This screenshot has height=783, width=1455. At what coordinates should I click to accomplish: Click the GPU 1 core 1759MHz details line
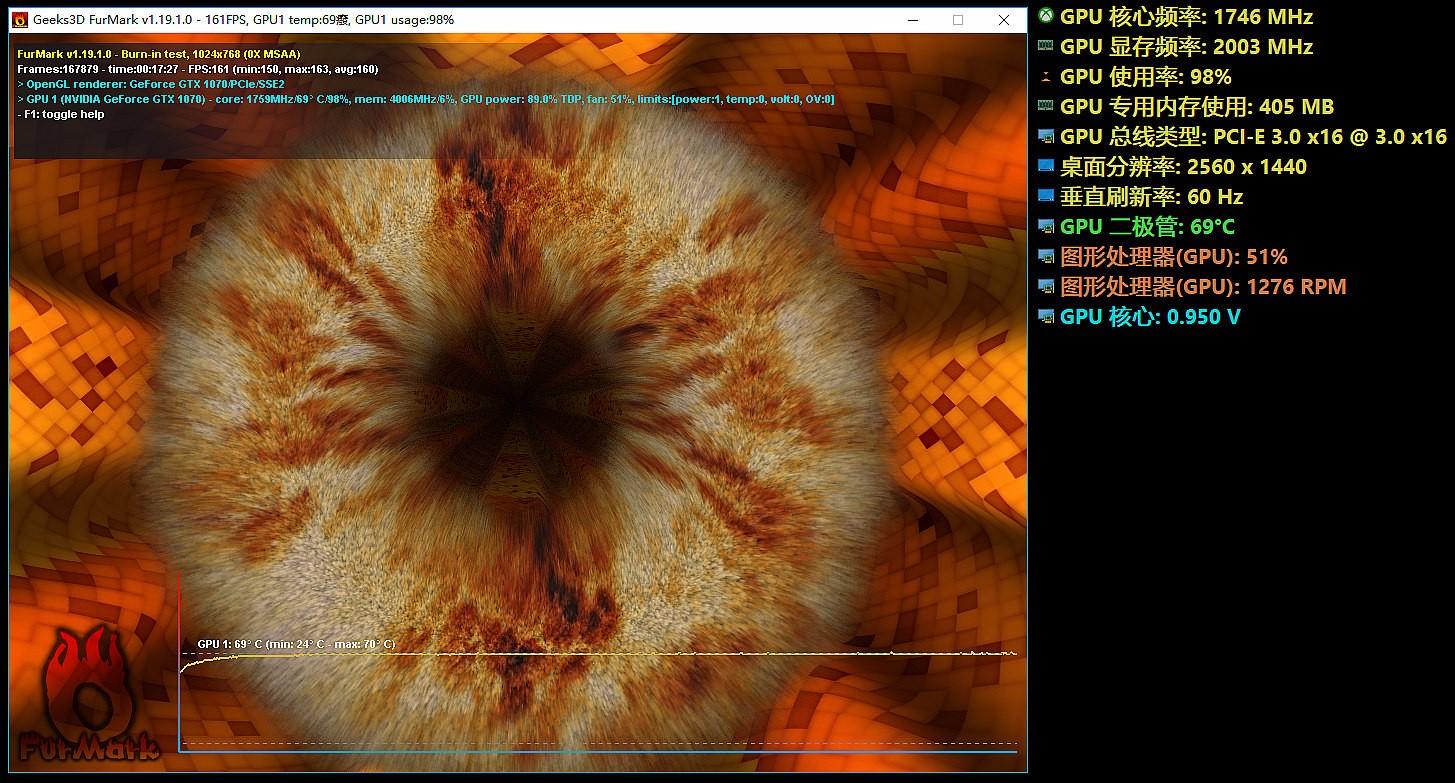click(426, 99)
